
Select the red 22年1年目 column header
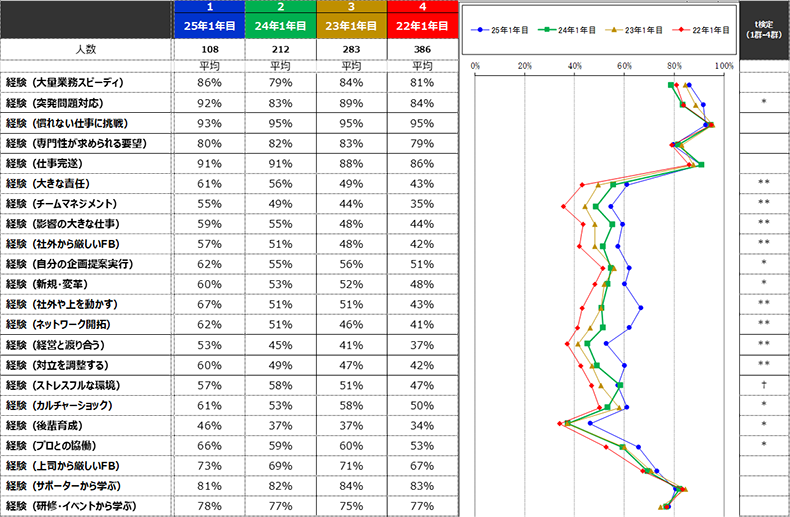point(422,26)
